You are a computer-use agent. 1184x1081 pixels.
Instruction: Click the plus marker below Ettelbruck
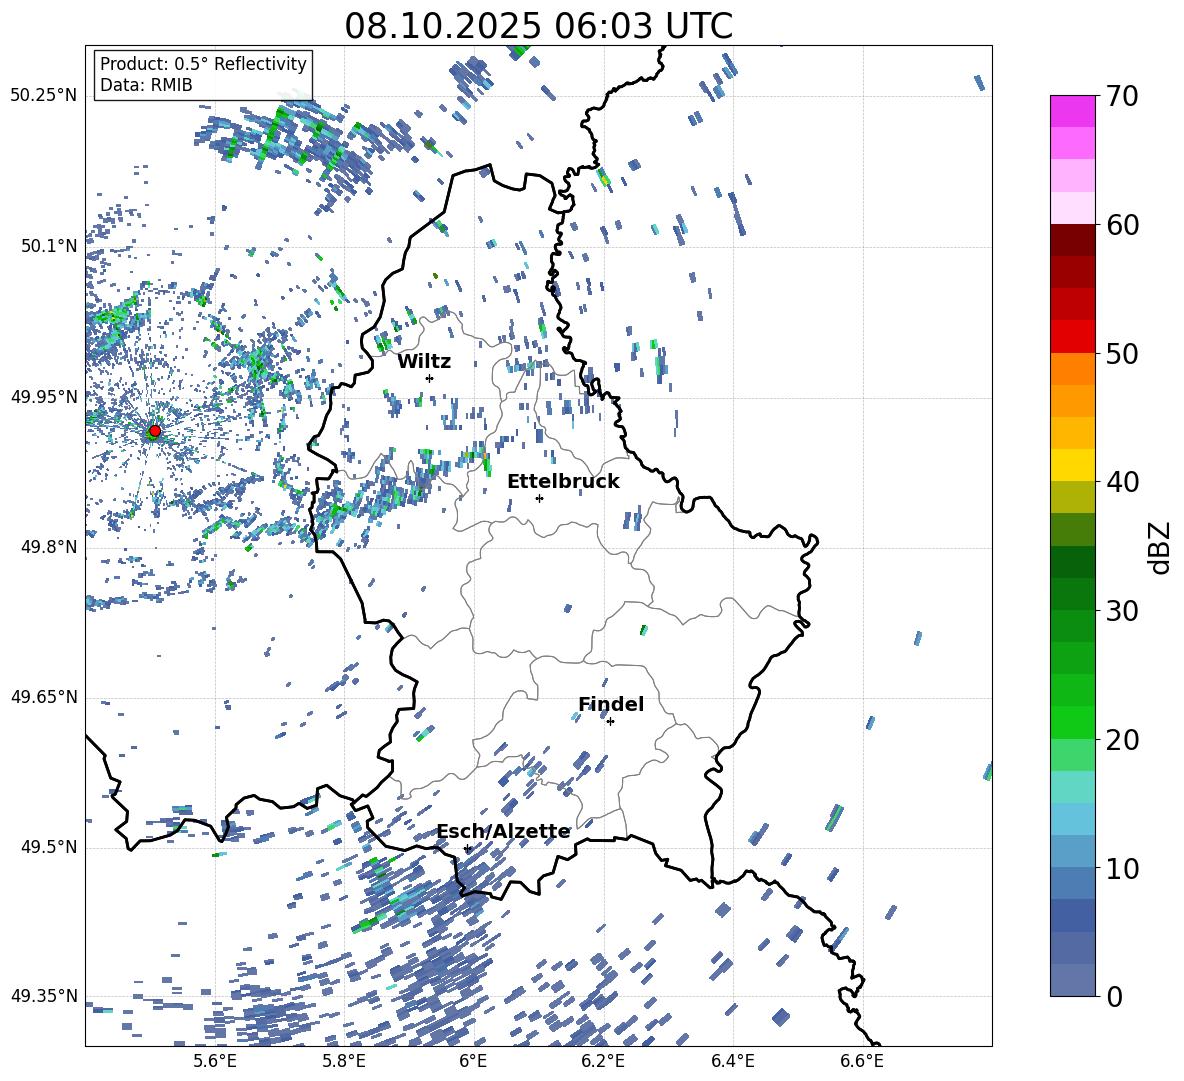pos(539,498)
